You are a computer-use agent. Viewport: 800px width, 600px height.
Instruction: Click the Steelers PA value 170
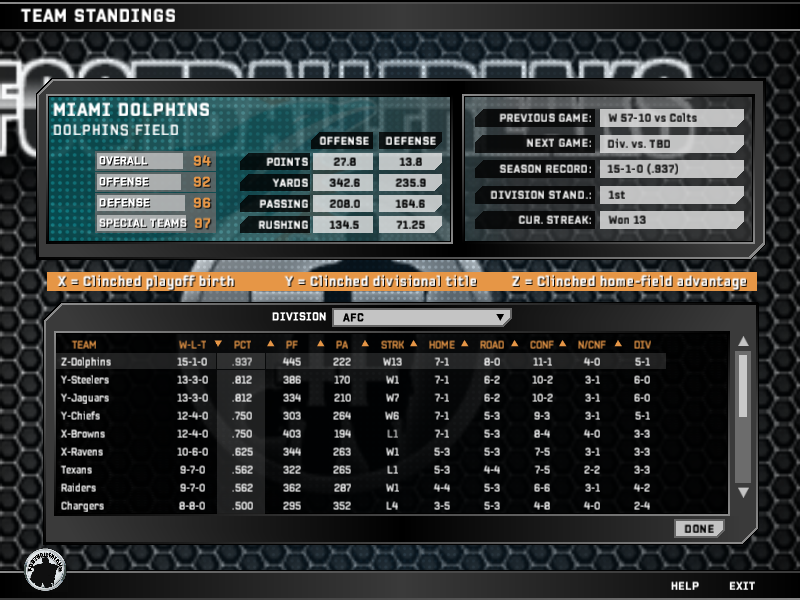[x=342, y=380]
